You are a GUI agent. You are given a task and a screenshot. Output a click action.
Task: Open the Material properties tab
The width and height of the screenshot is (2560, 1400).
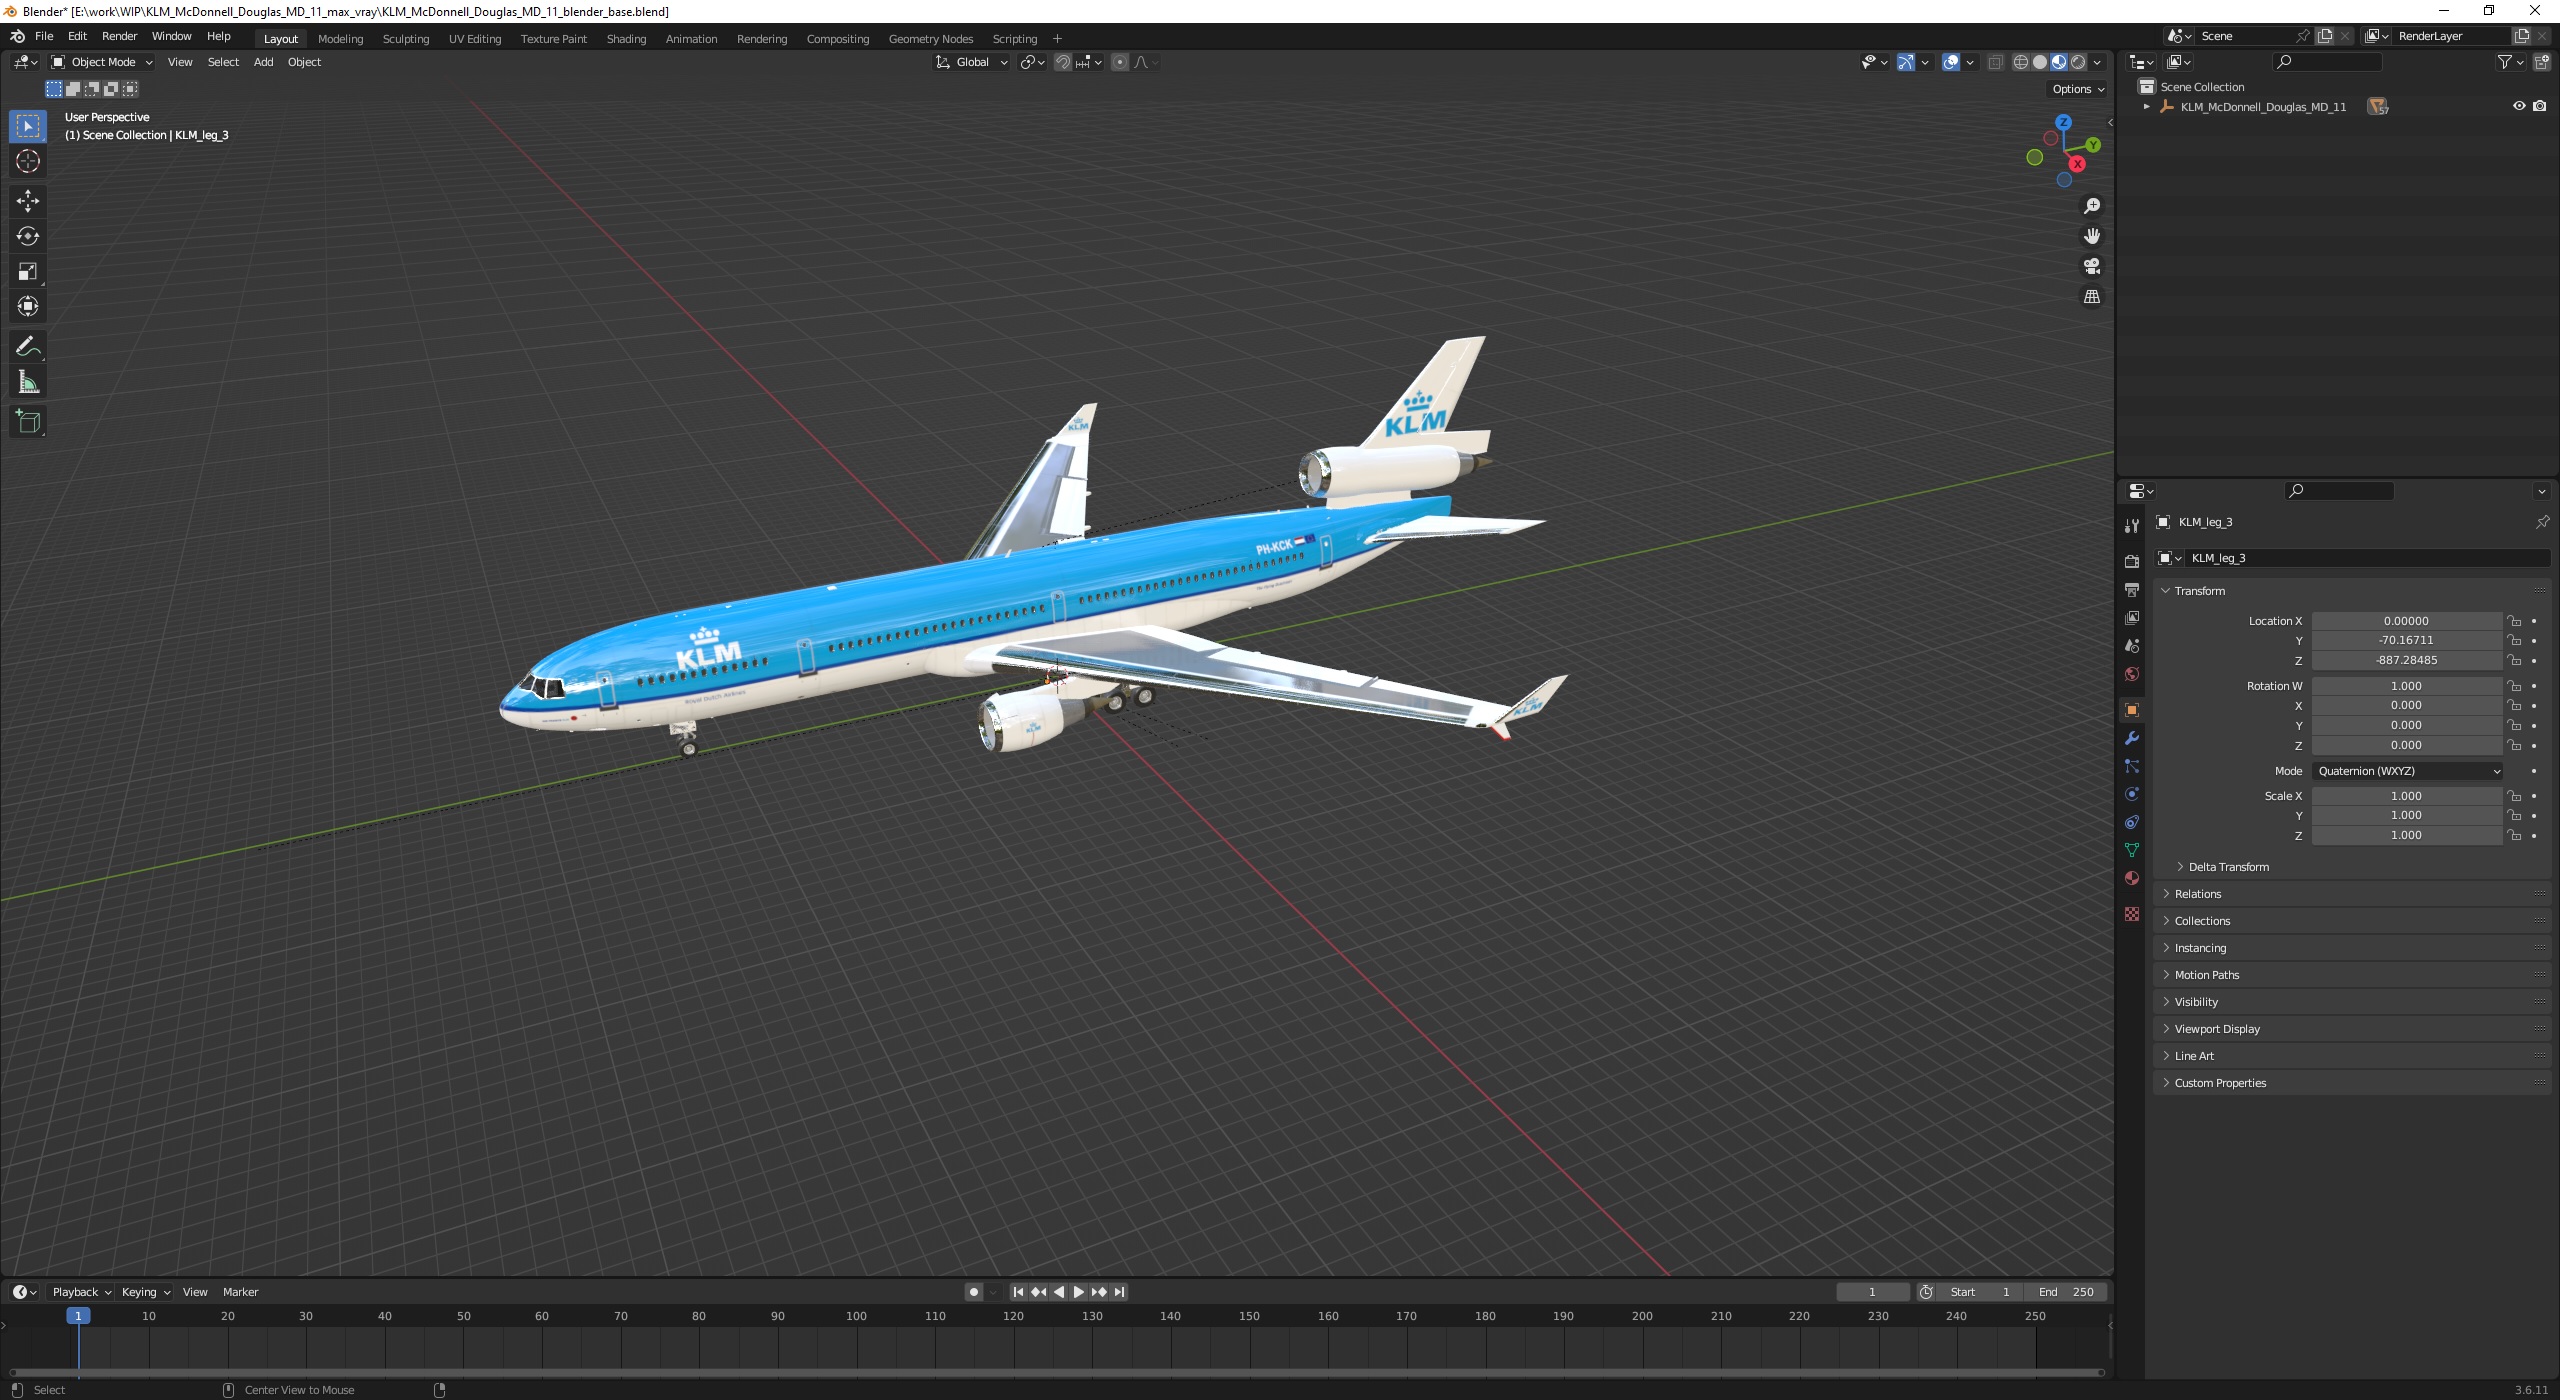2132,878
